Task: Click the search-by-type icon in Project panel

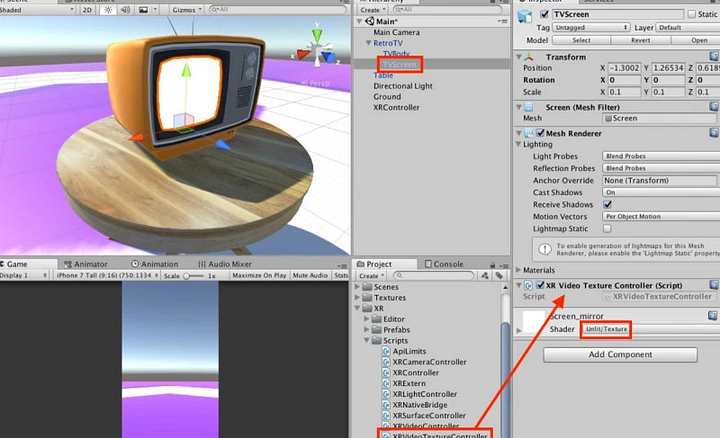Action: [x=485, y=275]
